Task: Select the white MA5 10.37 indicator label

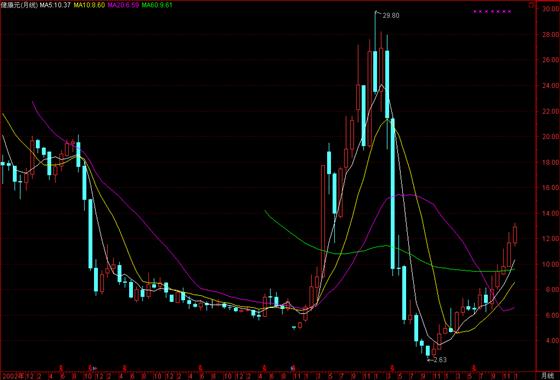Action: (55, 5)
